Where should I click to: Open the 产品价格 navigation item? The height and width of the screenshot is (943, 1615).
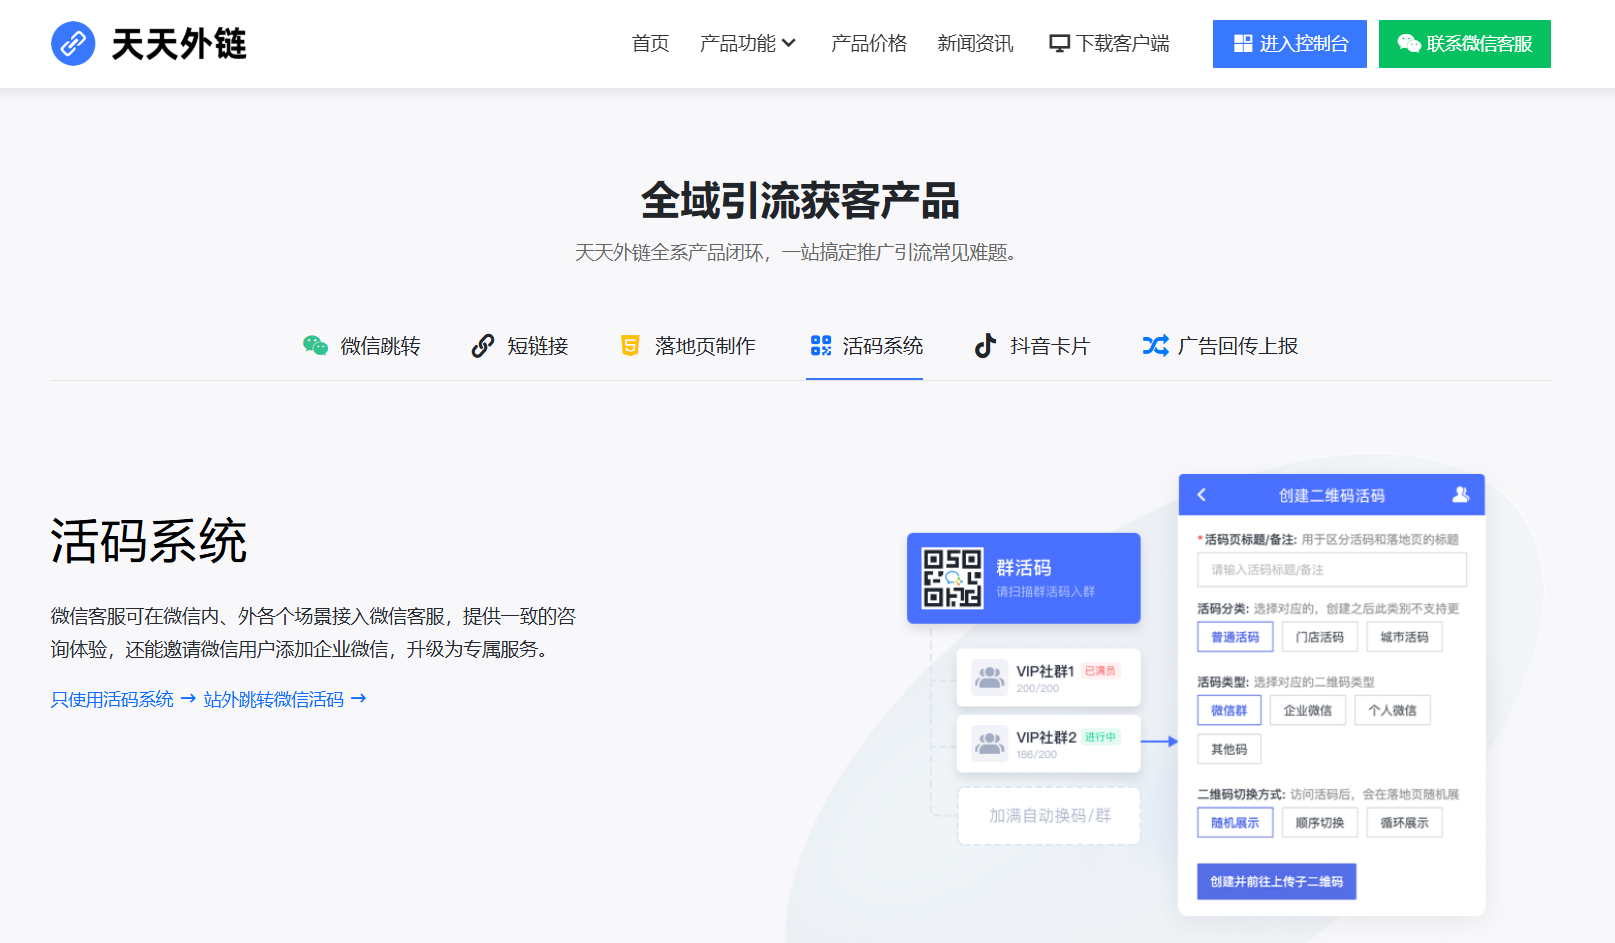(869, 44)
